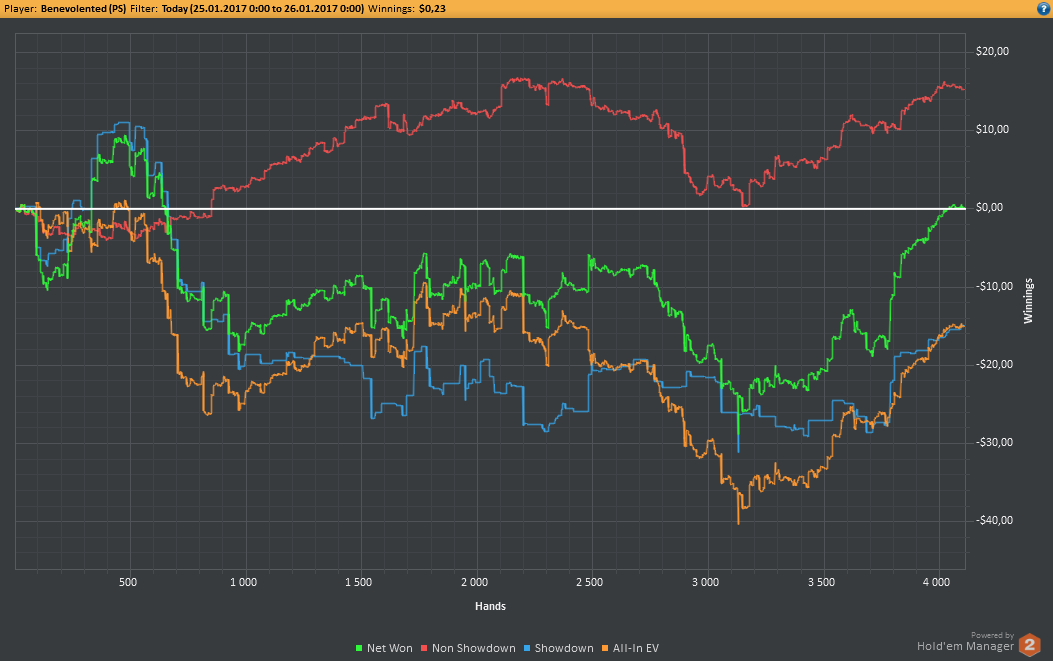
Task: Click the player name Benevolented (PS)
Action: click(83, 9)
